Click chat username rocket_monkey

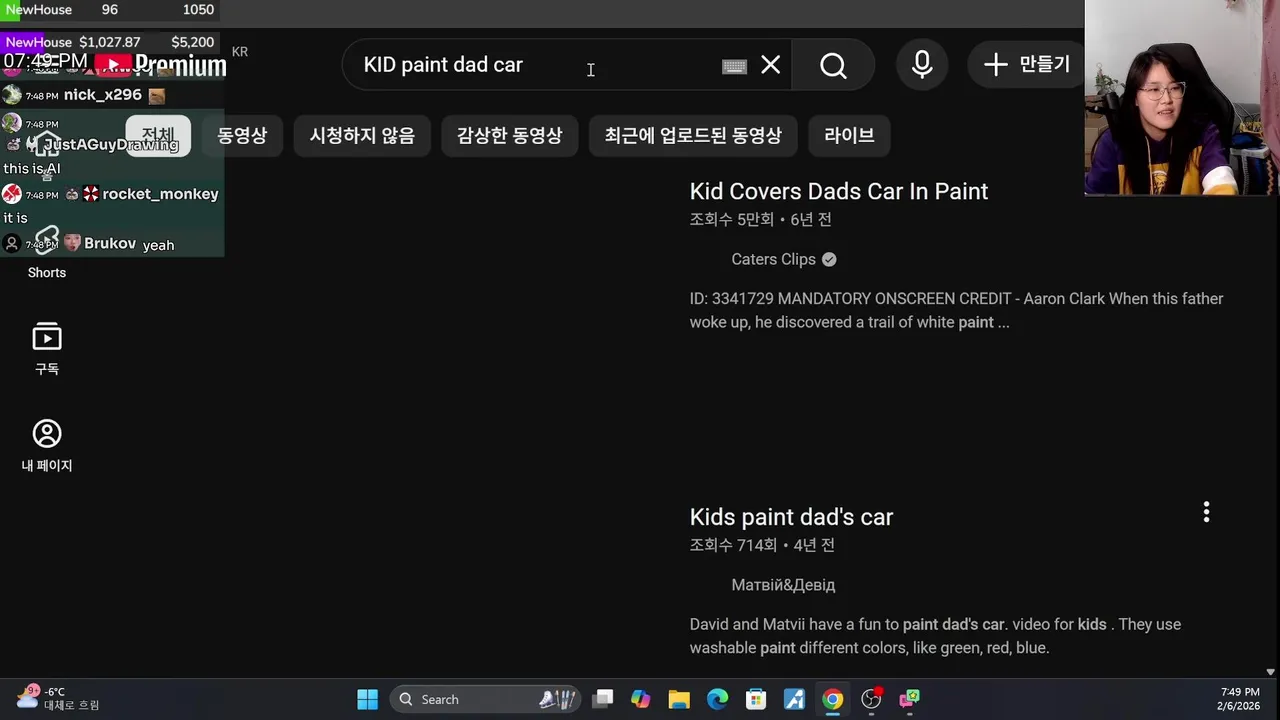pyautogui.click(x=160, y=194)
